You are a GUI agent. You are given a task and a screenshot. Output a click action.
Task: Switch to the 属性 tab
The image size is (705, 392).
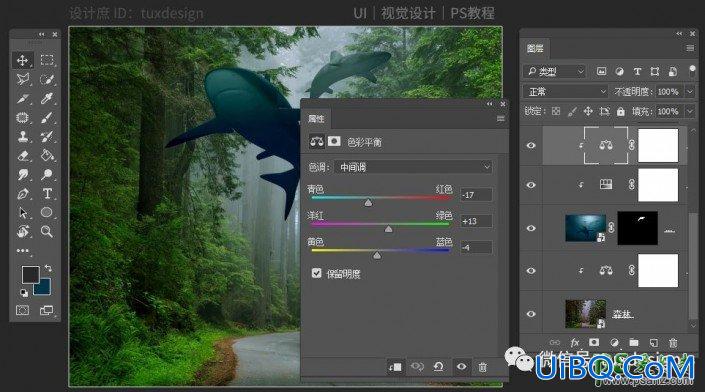[316, 119]
